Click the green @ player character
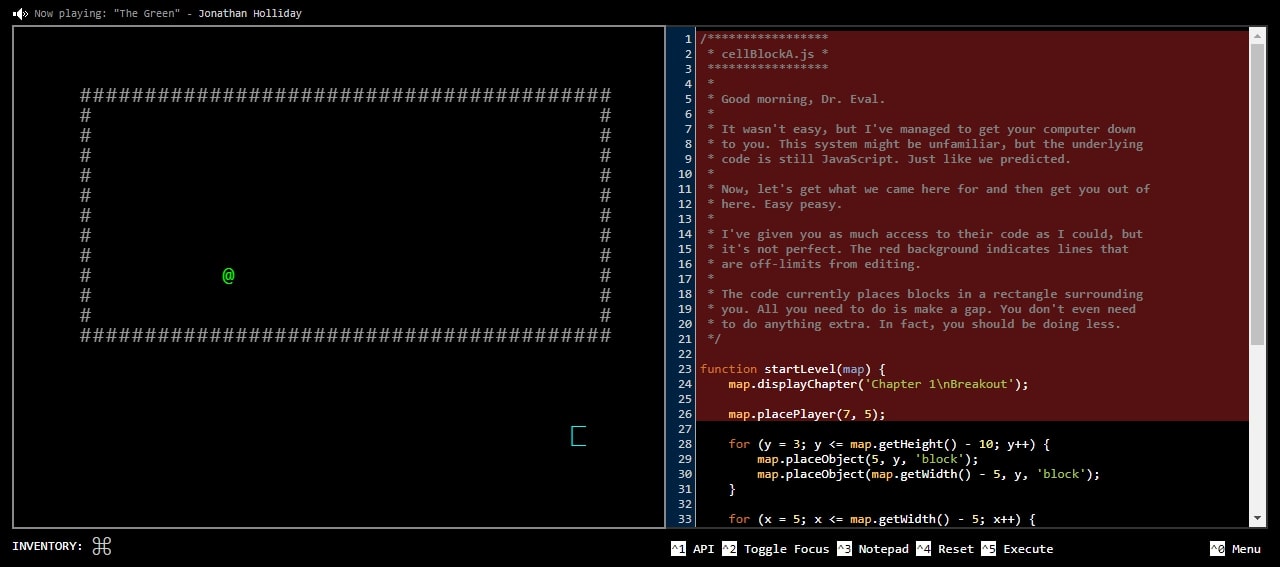Viewport: 1280px width, 567px height. tap(228, 275)
